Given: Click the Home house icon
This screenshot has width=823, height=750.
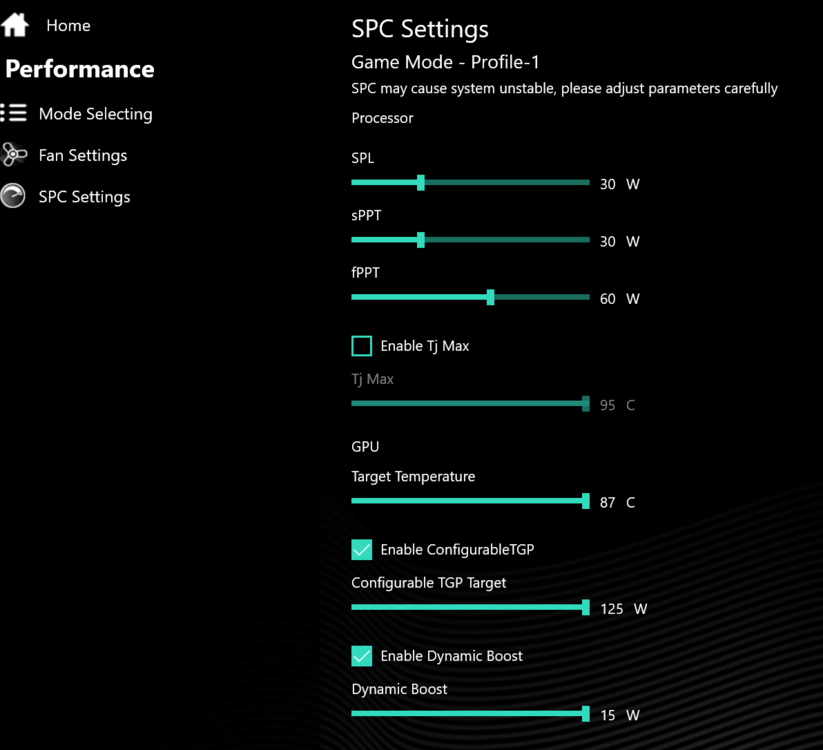Looking at the screenshot, I should coord(15,25).
